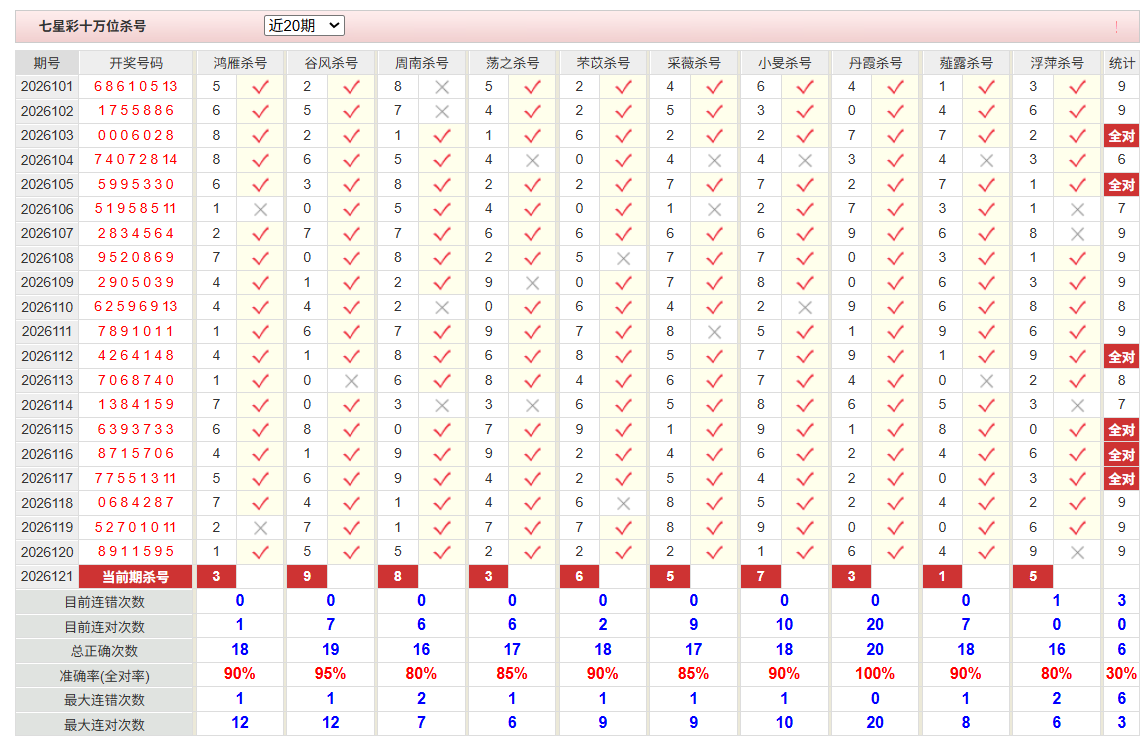Select the 准确率(全对率) row label

point(104,676)
